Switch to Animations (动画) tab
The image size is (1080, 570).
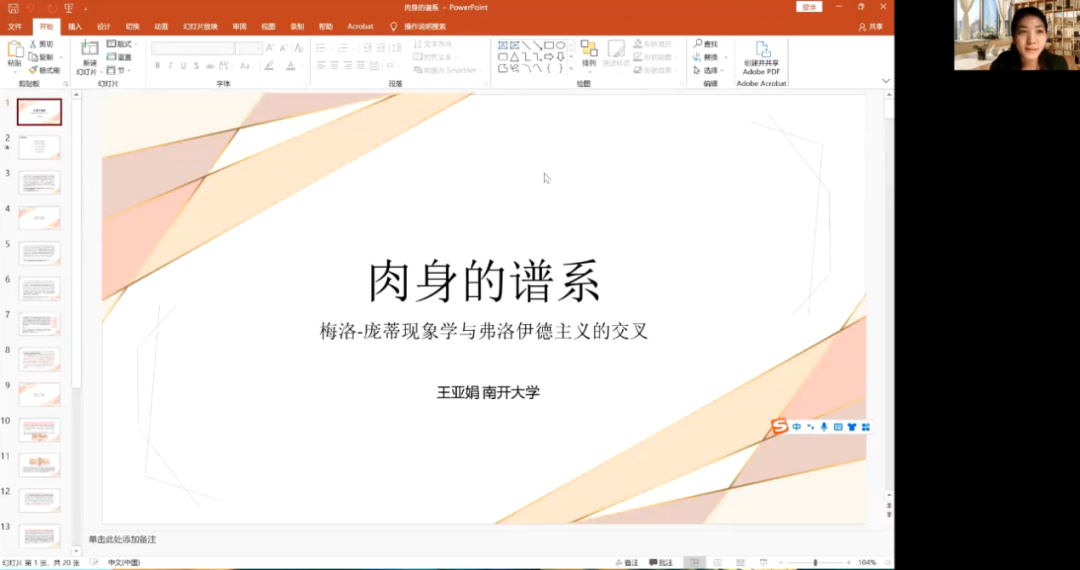[160, 27]
